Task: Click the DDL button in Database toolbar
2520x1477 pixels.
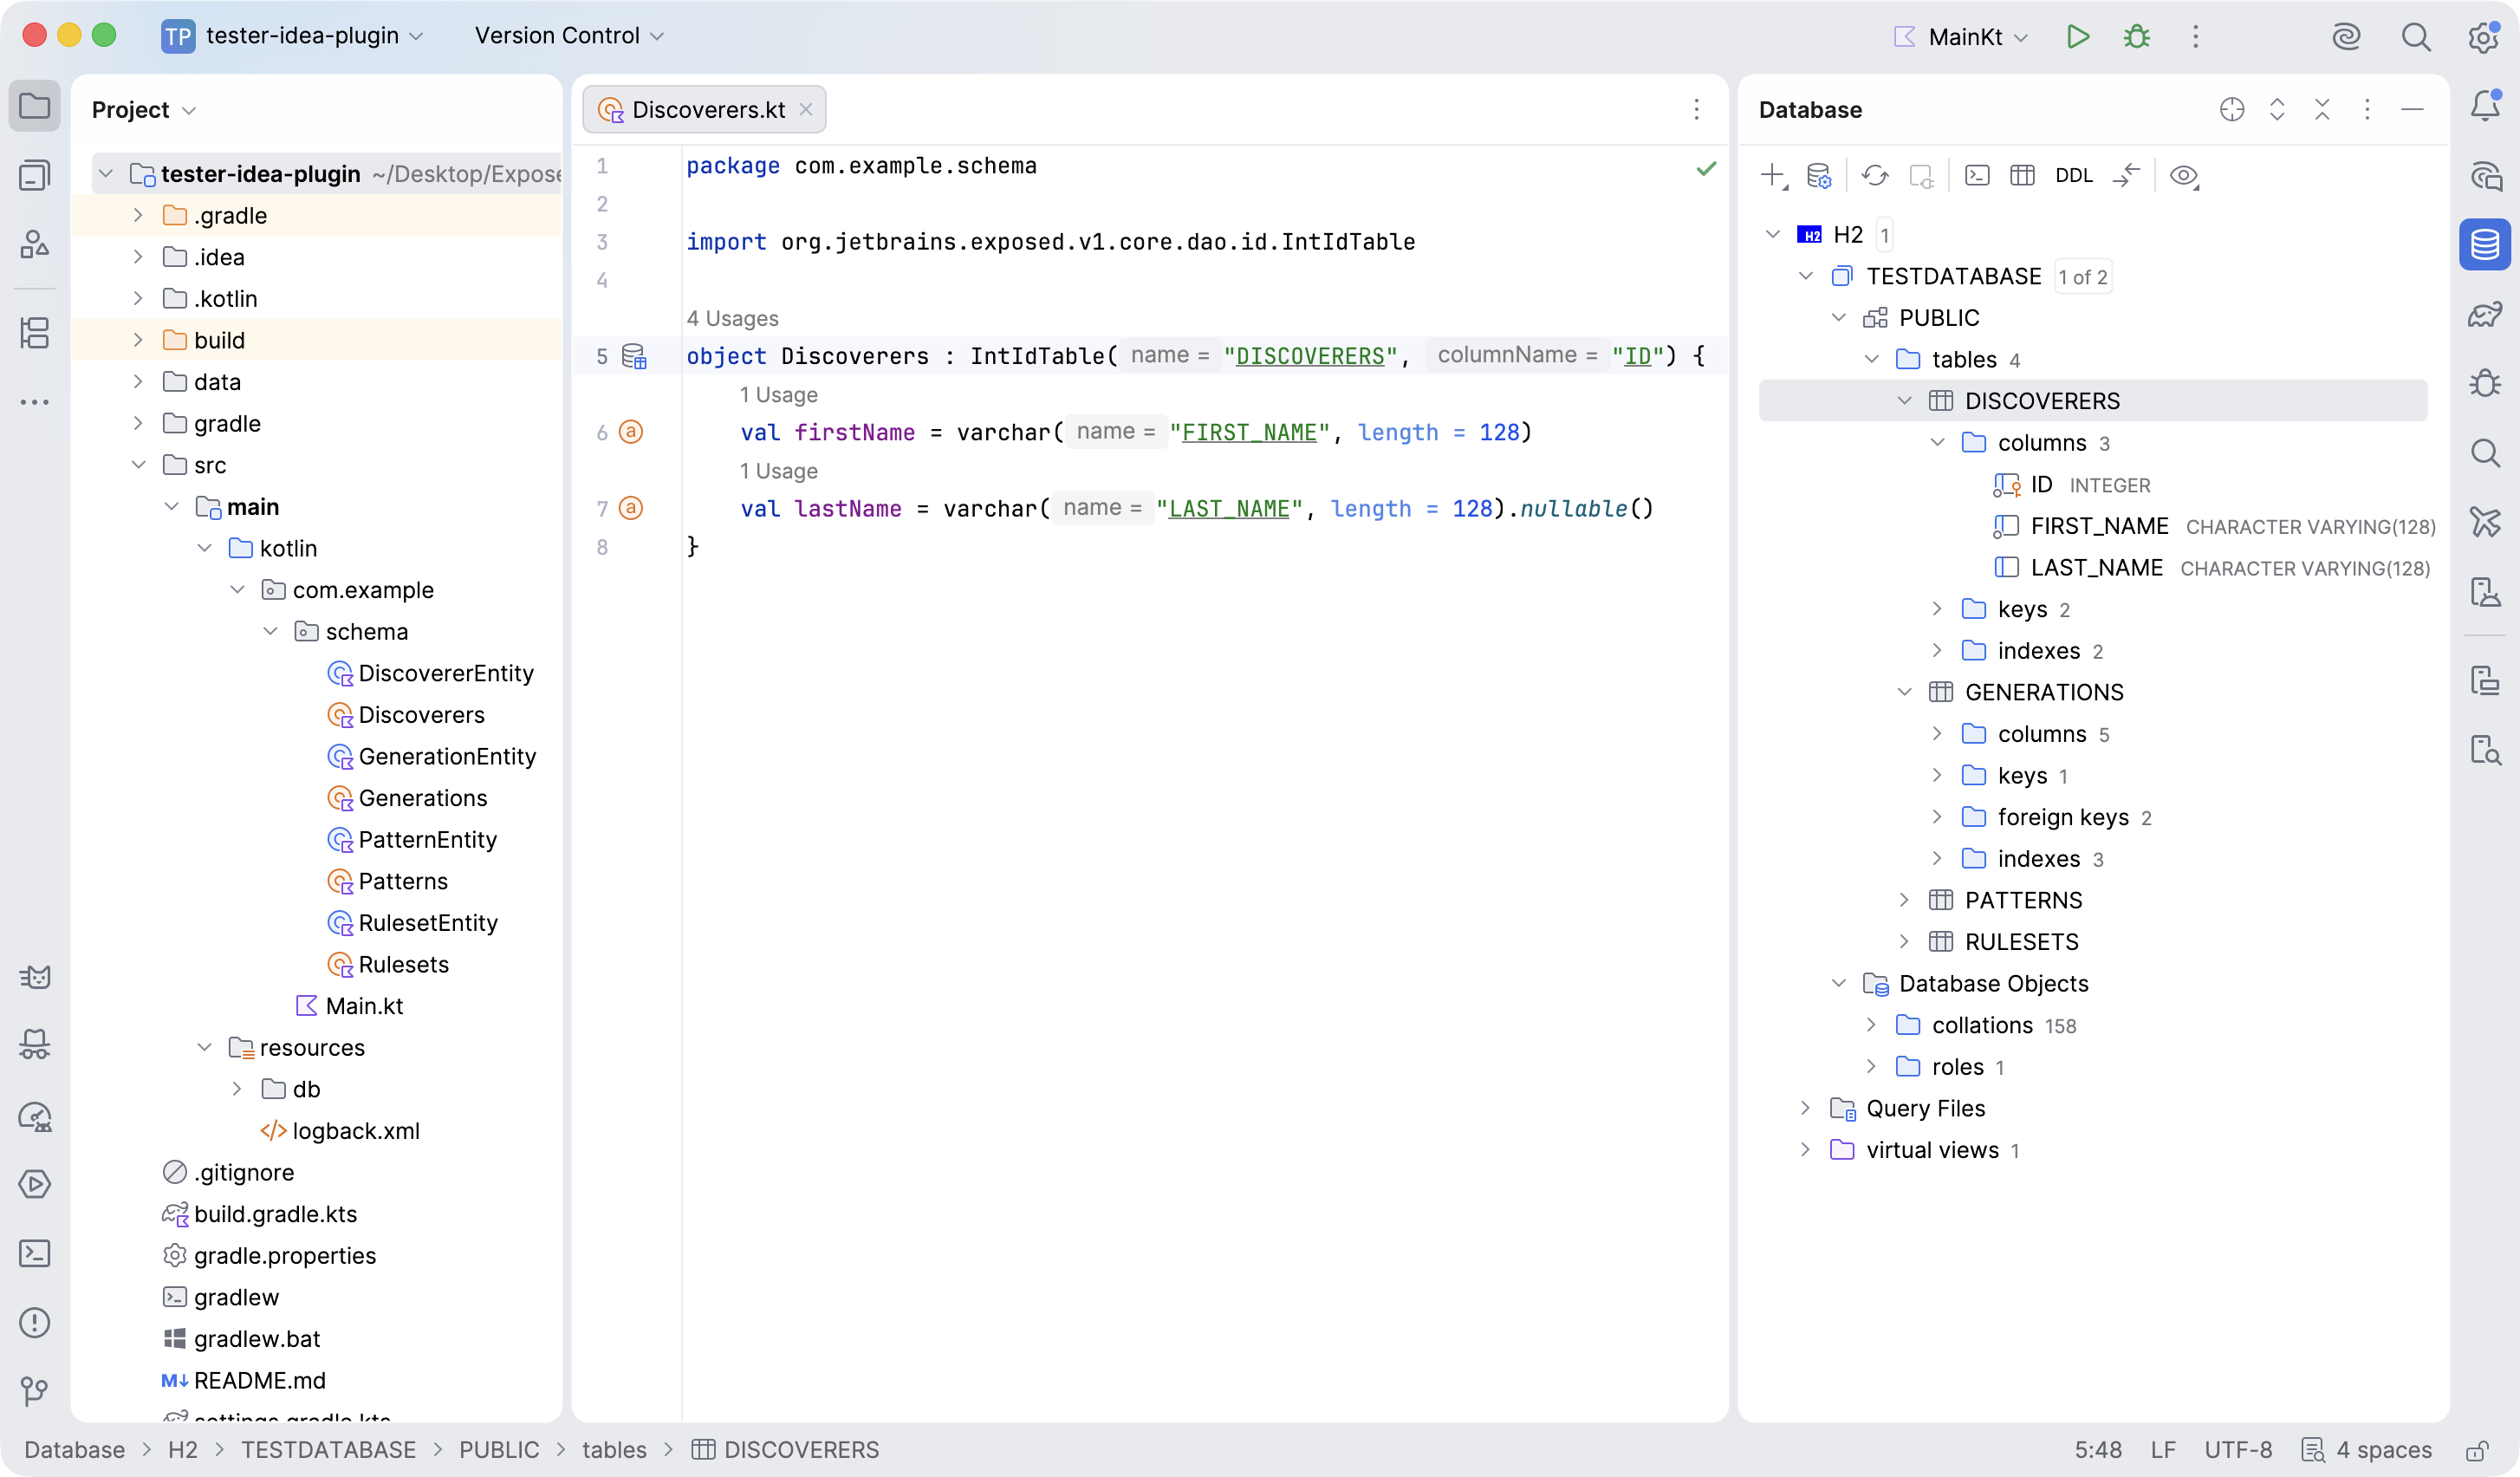Action: point(2074,176)
